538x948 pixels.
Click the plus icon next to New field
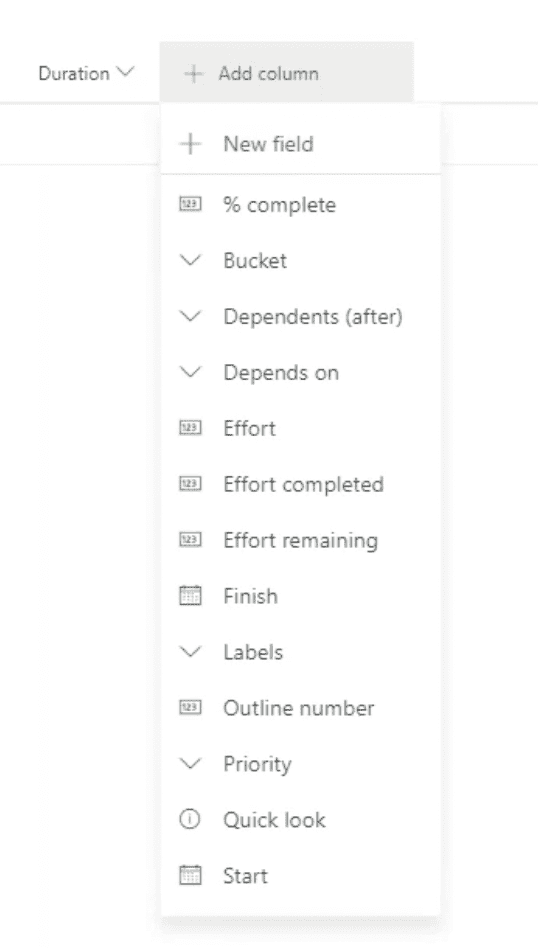coord(190,144)
